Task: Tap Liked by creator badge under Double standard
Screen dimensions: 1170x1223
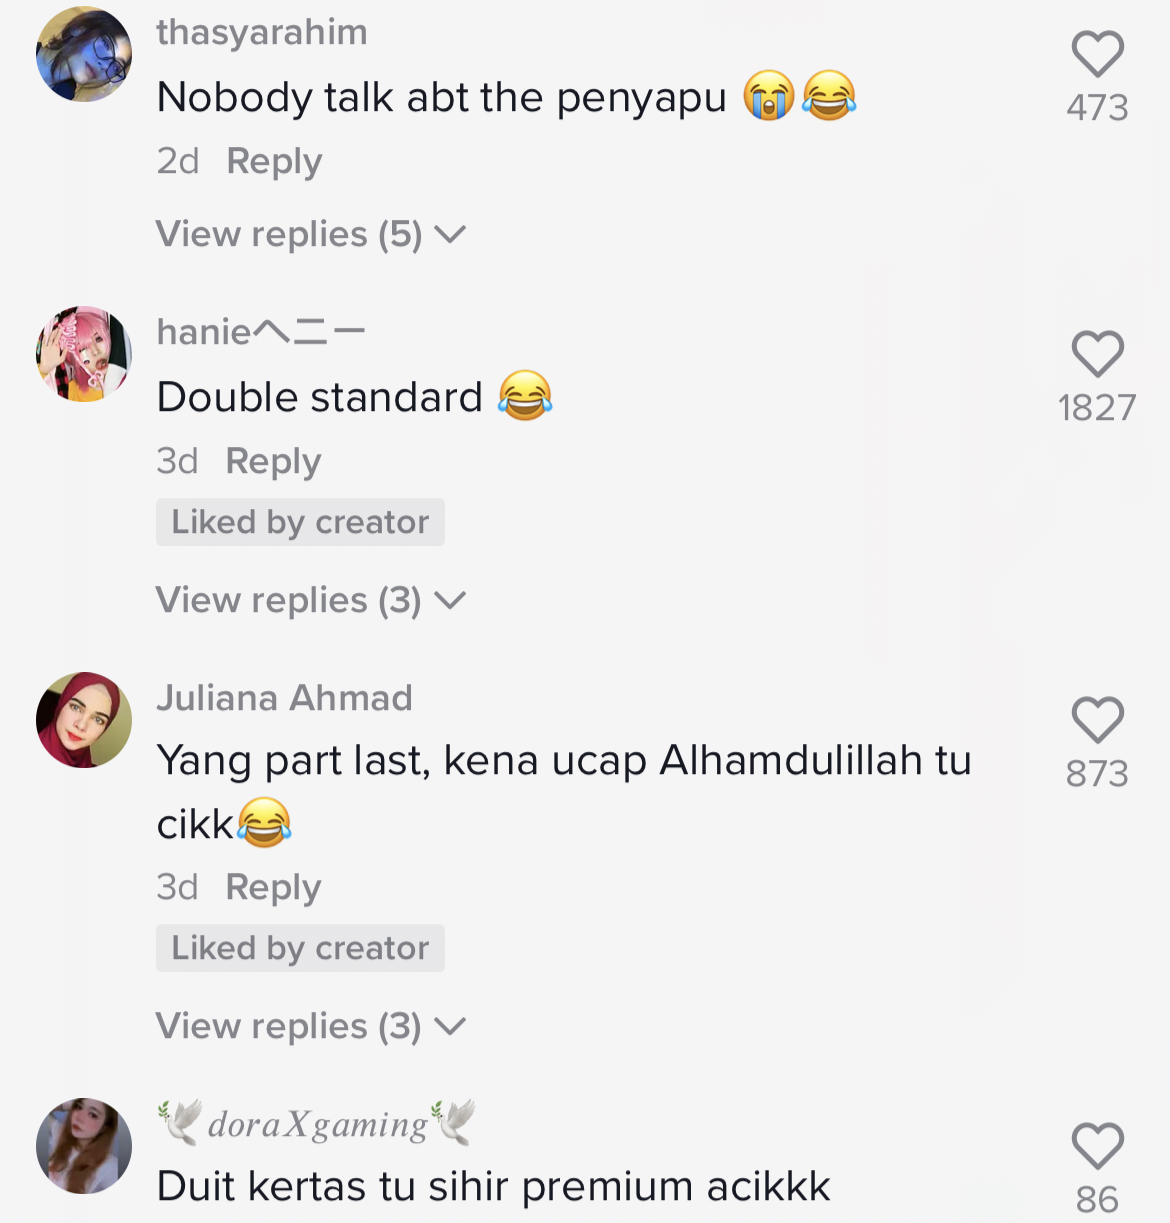Action: pos(300,522)
